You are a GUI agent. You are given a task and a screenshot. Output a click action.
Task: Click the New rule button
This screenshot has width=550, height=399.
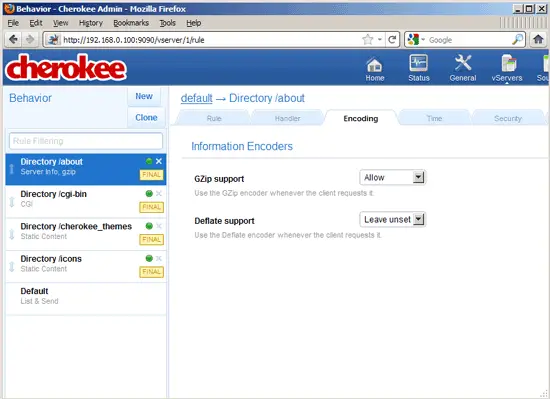tap(144, 96)
